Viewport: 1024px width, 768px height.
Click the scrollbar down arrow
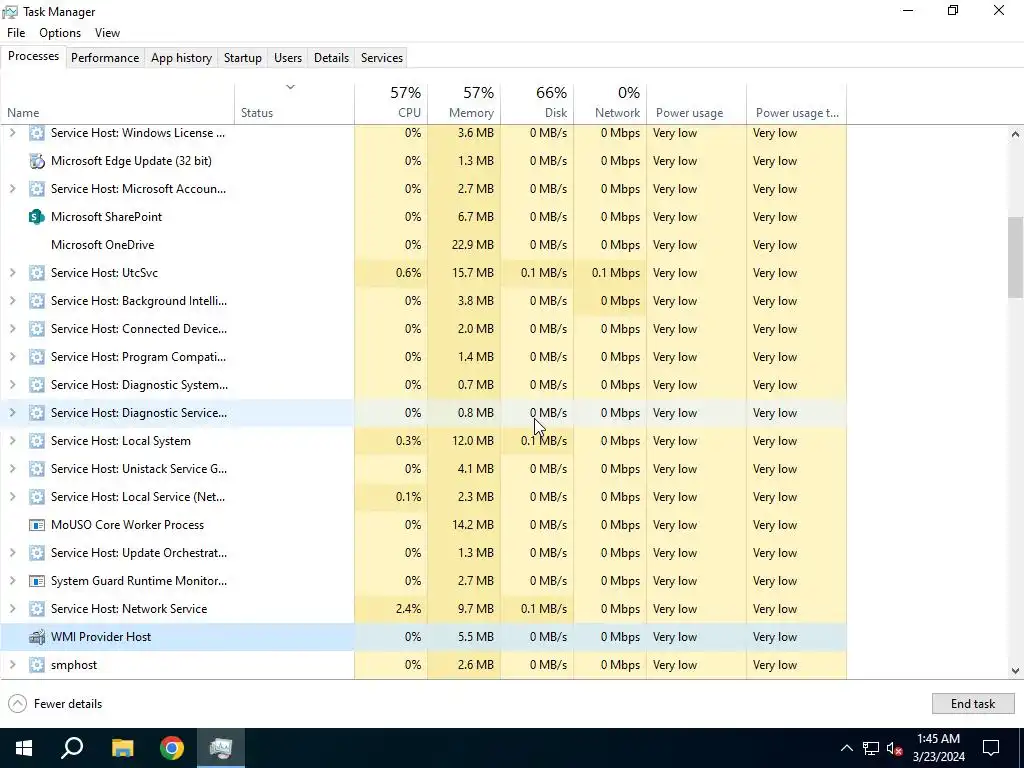(x=1015, y=671)
